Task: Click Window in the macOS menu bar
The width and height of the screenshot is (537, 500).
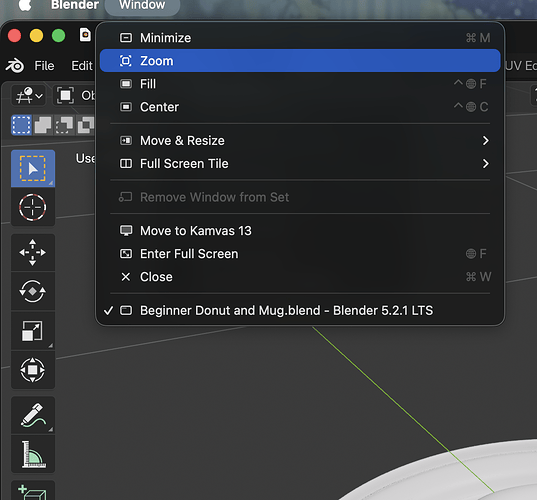Action: pyautogui.click(x=142, y=6)
